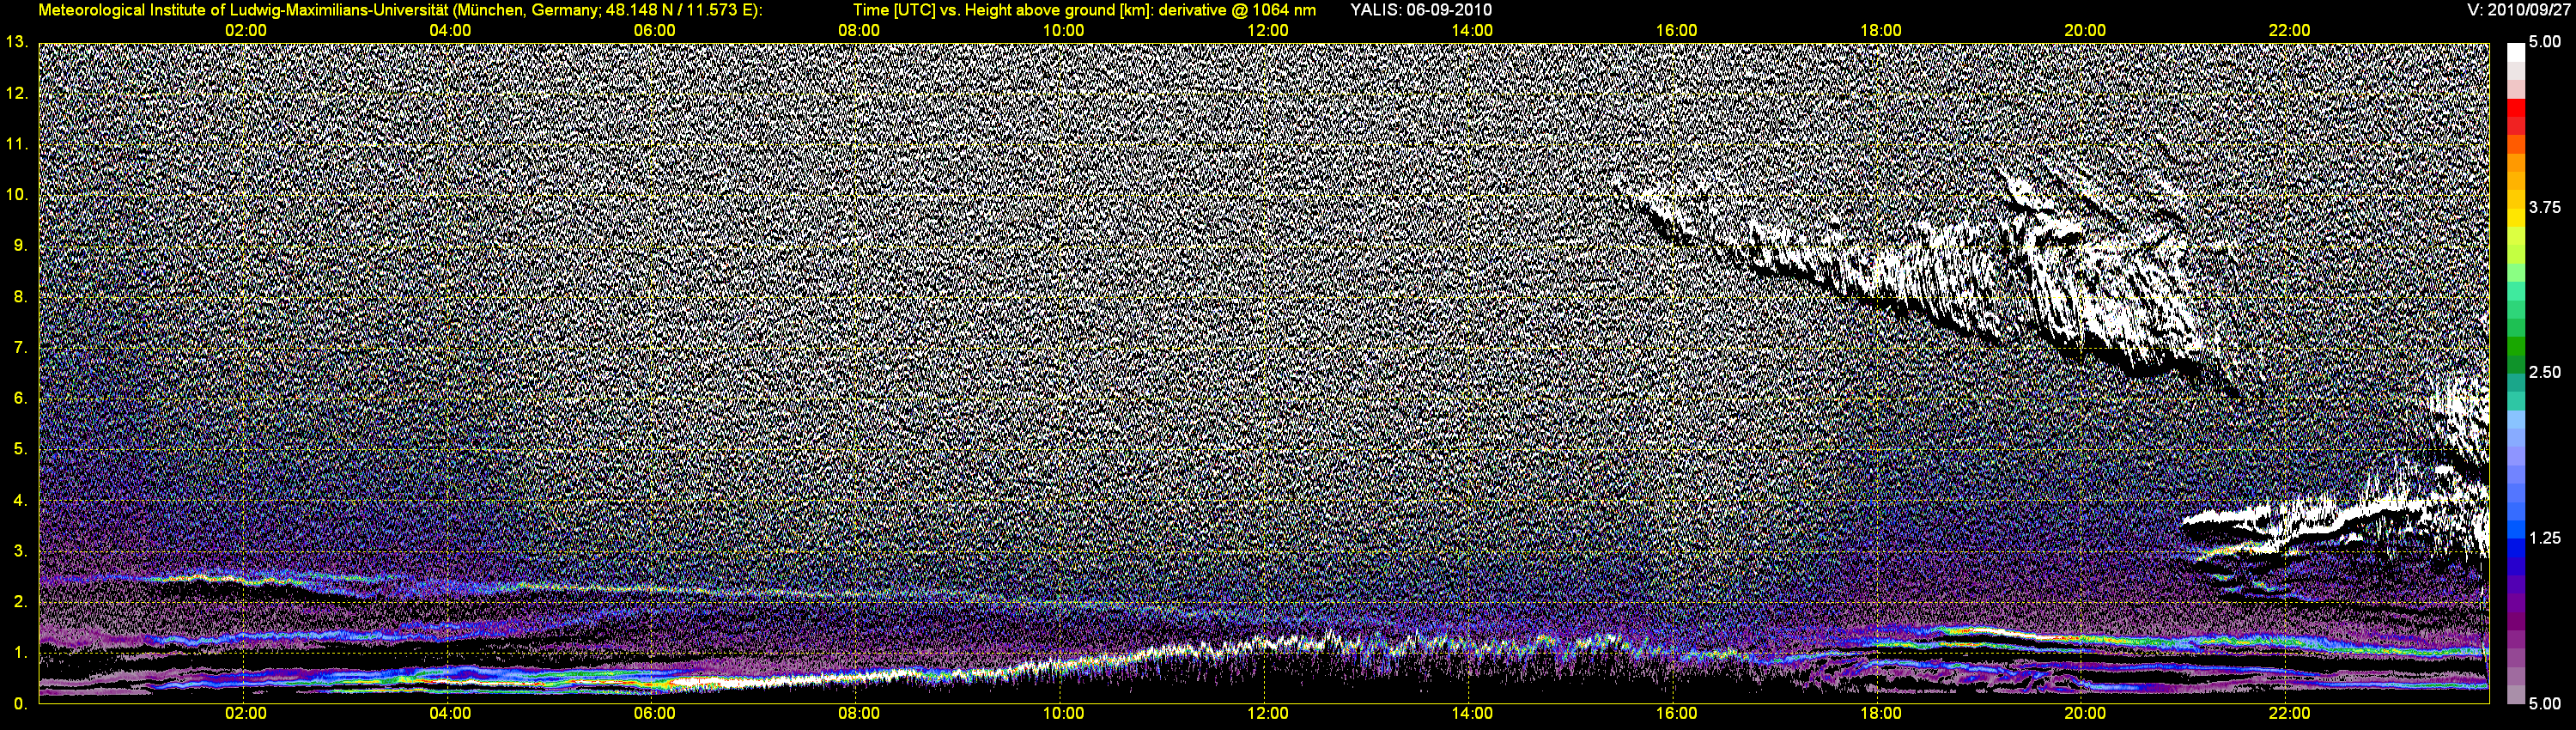Select the 14:00 label on the top time axis

coord(1472,31)
